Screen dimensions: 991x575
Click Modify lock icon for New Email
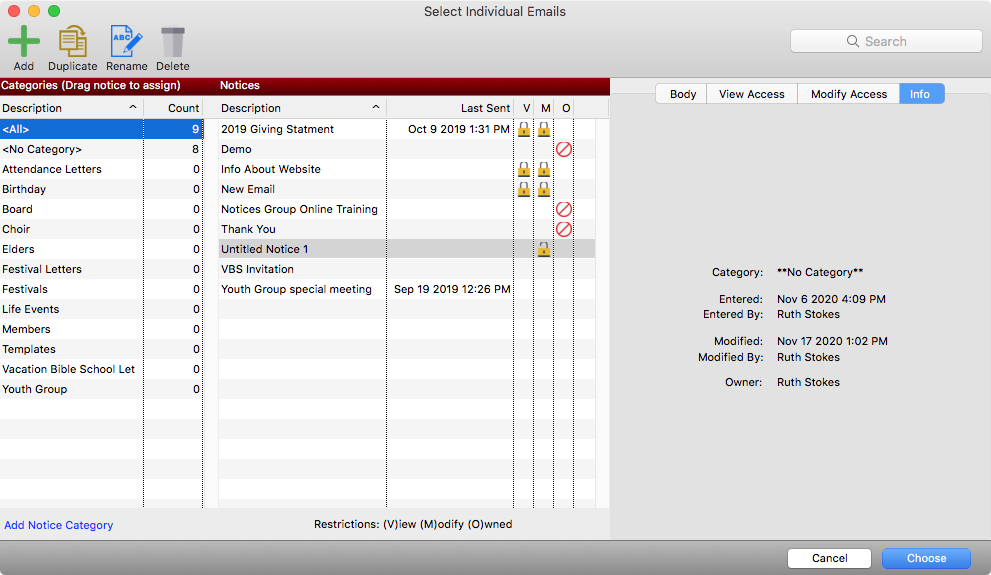(x=543, y=189)
